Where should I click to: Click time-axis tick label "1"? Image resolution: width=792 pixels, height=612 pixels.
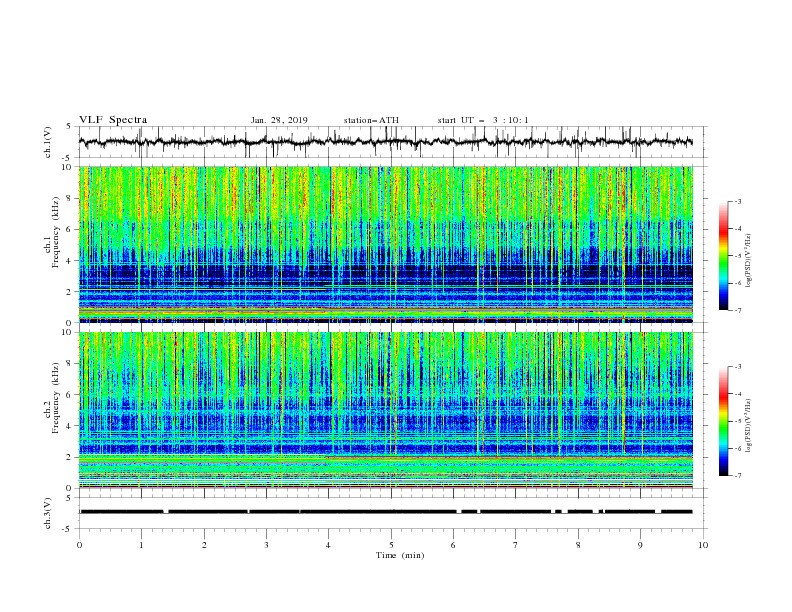[x=141, y=545]
